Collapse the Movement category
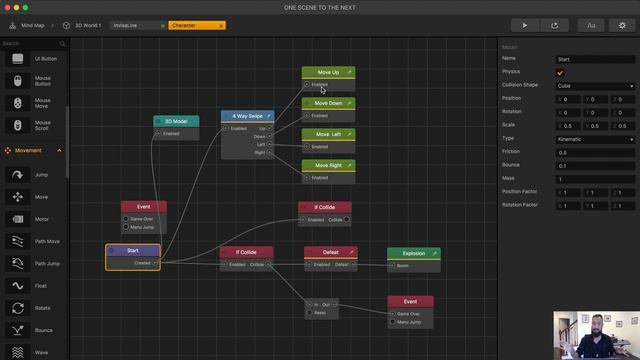This screenshot has height=360, width=640. pos(59,151)
